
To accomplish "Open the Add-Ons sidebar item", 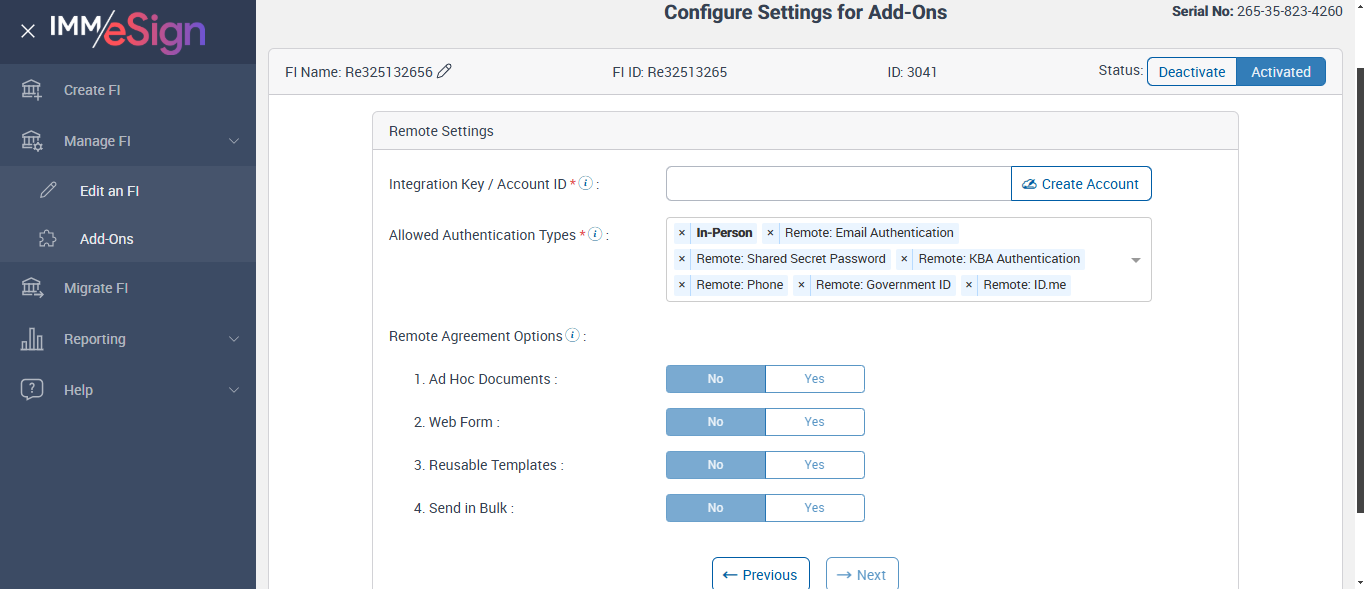I will [106, 239].
